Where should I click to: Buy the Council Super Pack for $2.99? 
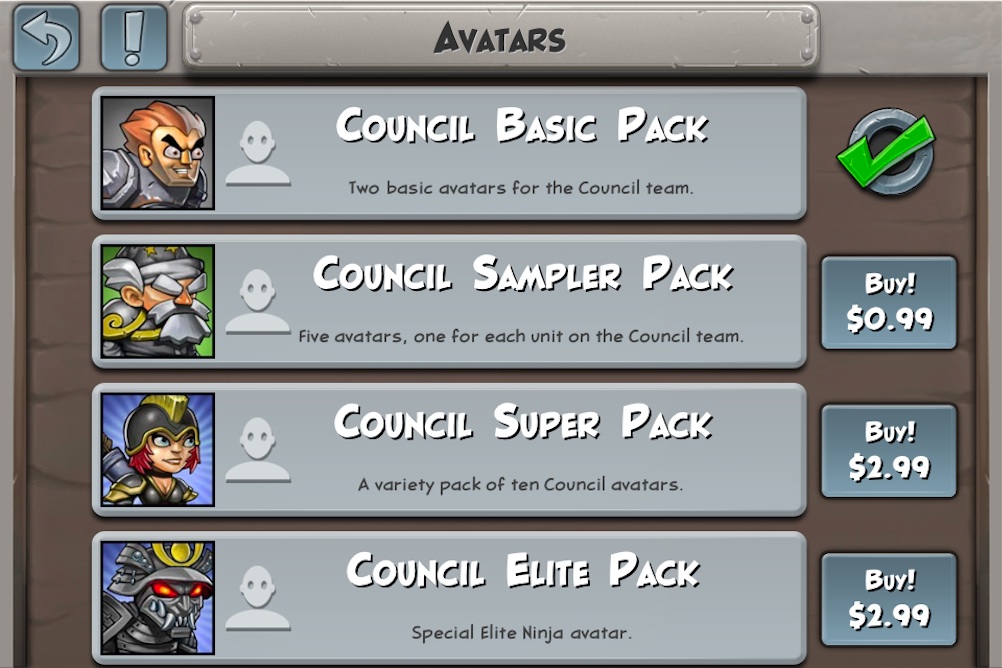coord(889,451)
